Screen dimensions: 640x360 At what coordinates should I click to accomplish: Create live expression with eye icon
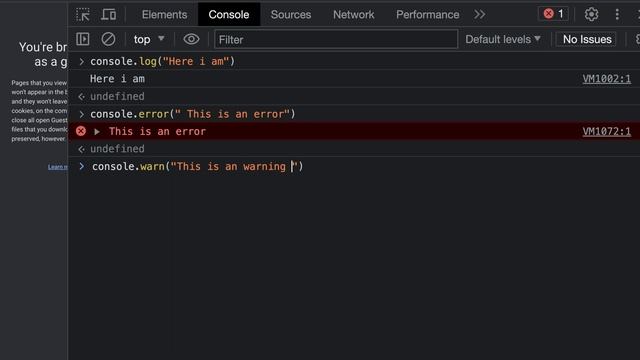tap(191, 39)
